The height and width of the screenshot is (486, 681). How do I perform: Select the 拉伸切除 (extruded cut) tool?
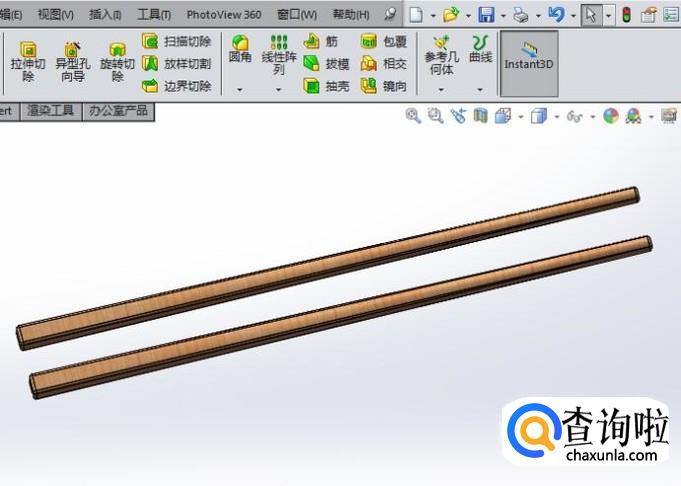[x=28, y=61]
